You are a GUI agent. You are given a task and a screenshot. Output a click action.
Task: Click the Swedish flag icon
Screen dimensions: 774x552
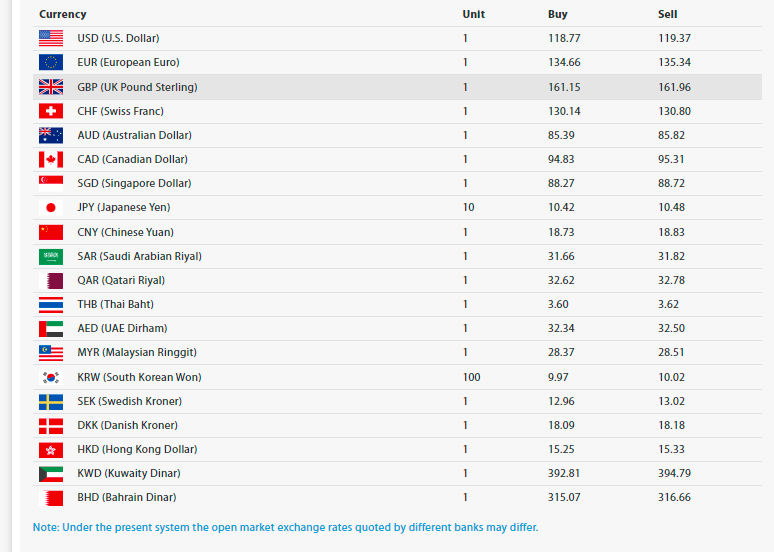point(51,401)
